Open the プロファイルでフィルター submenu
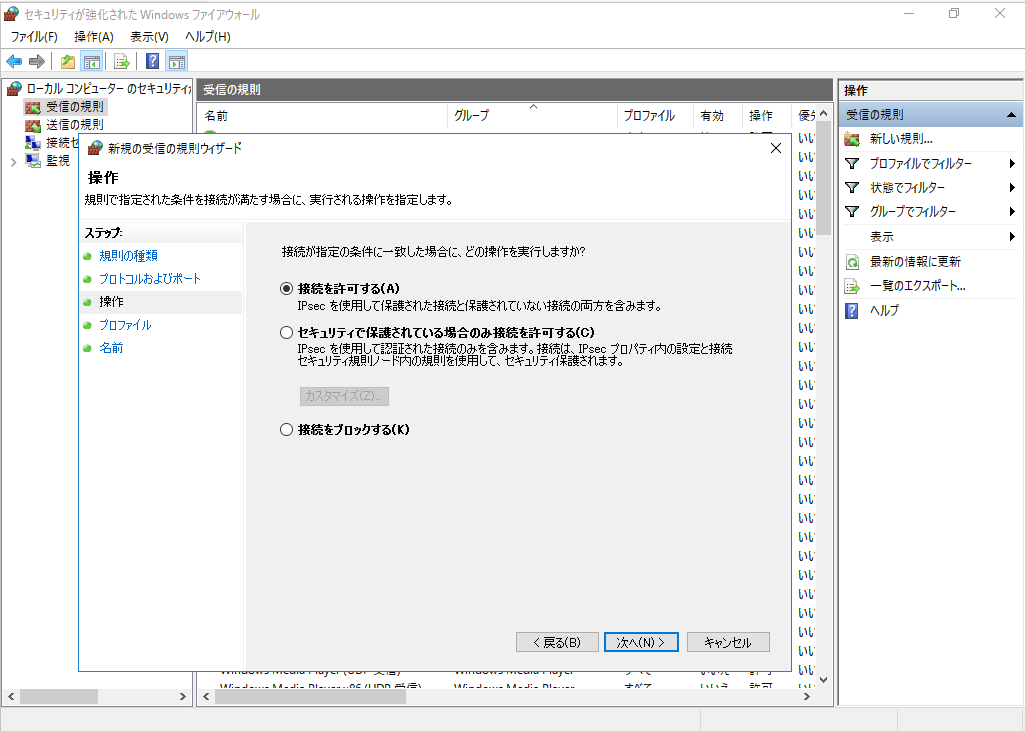The image size is (1025, 731). (x=920, y=163)
